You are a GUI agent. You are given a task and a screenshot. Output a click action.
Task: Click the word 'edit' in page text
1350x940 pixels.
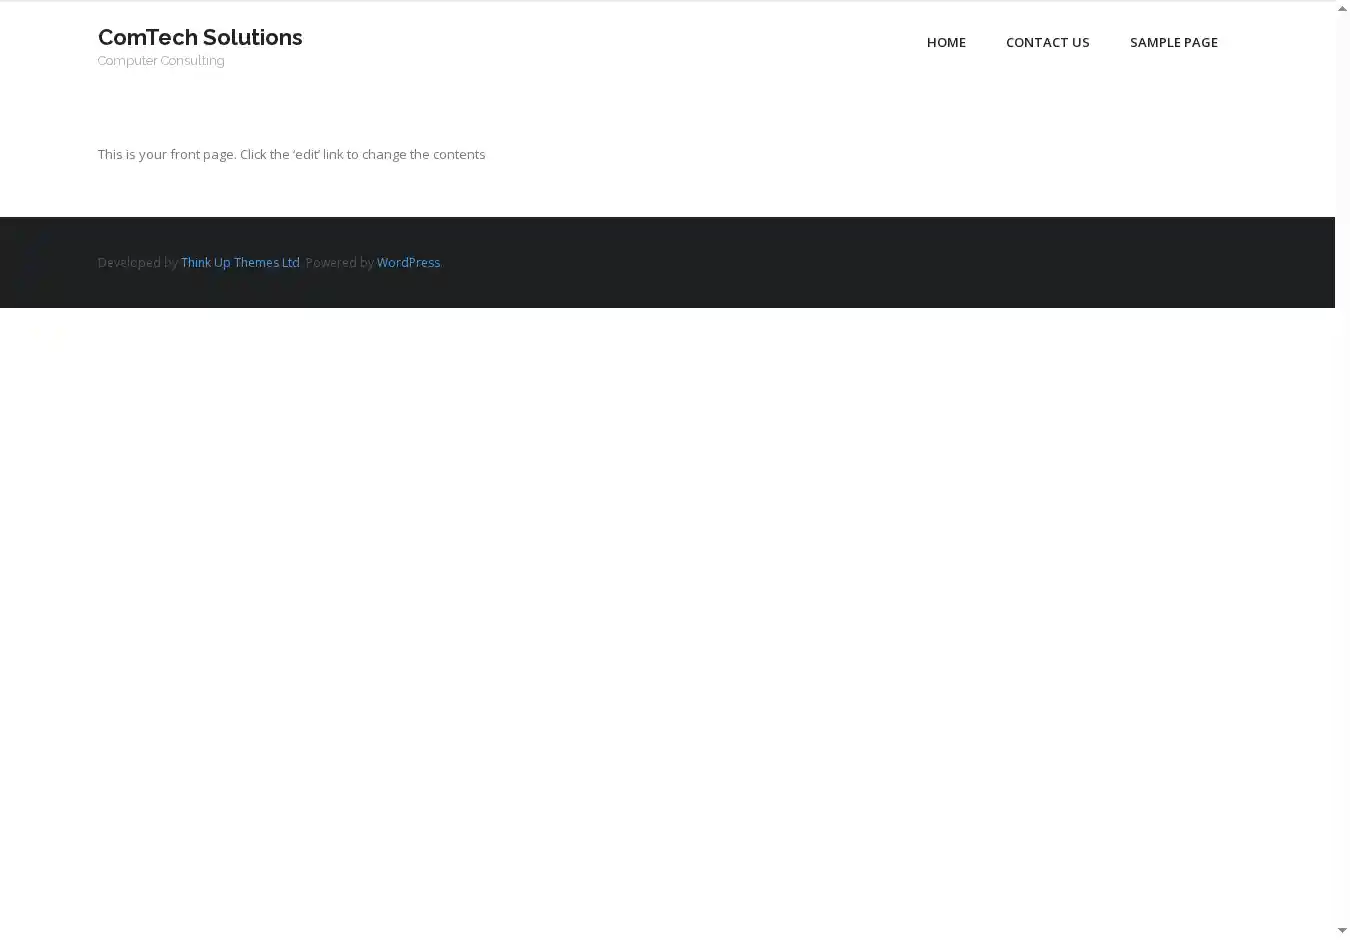[306, 154]
